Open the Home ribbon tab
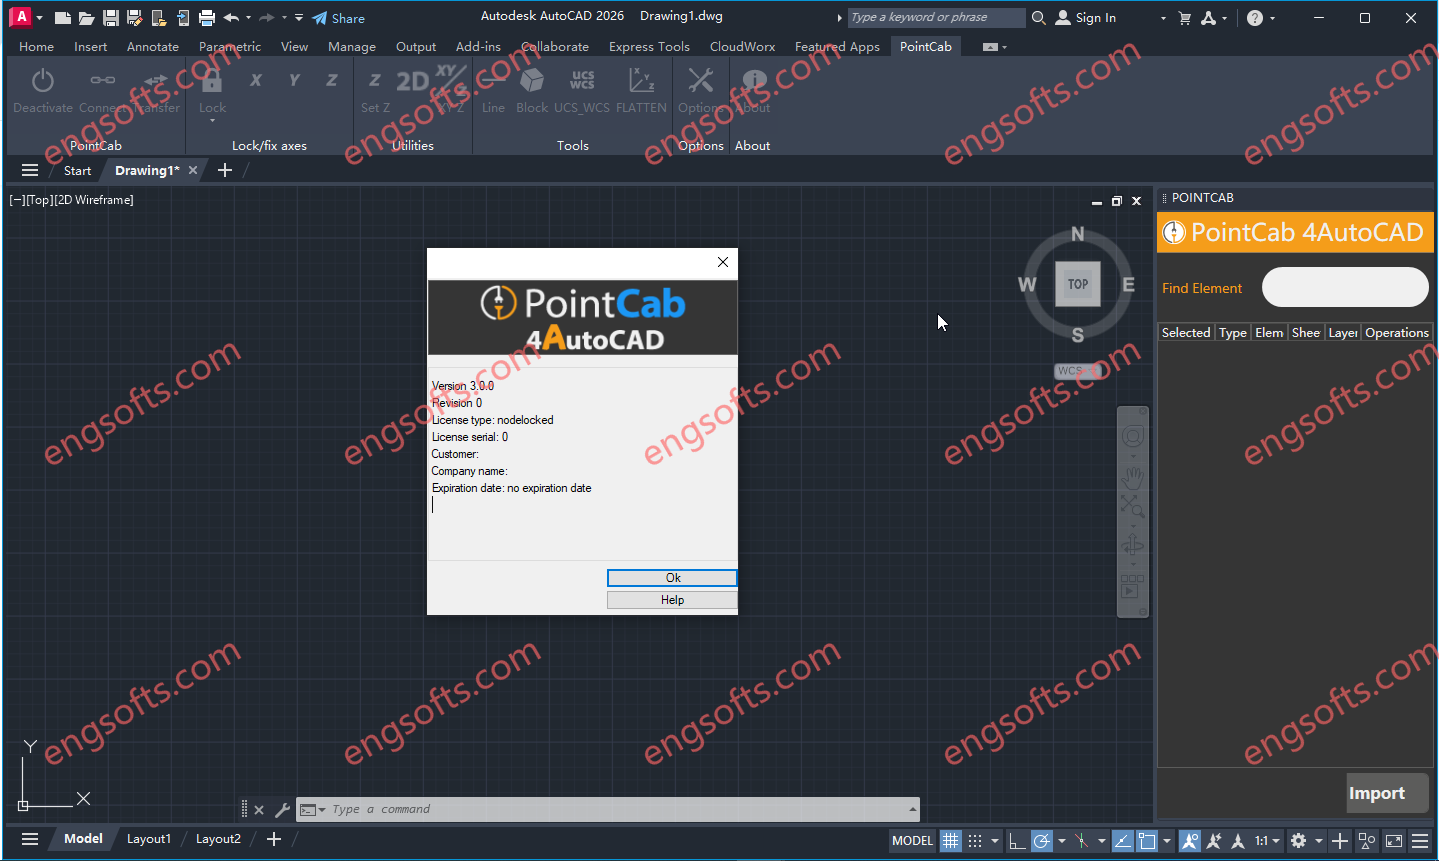The image size is (1439, 861). click(x=37, y=46)
